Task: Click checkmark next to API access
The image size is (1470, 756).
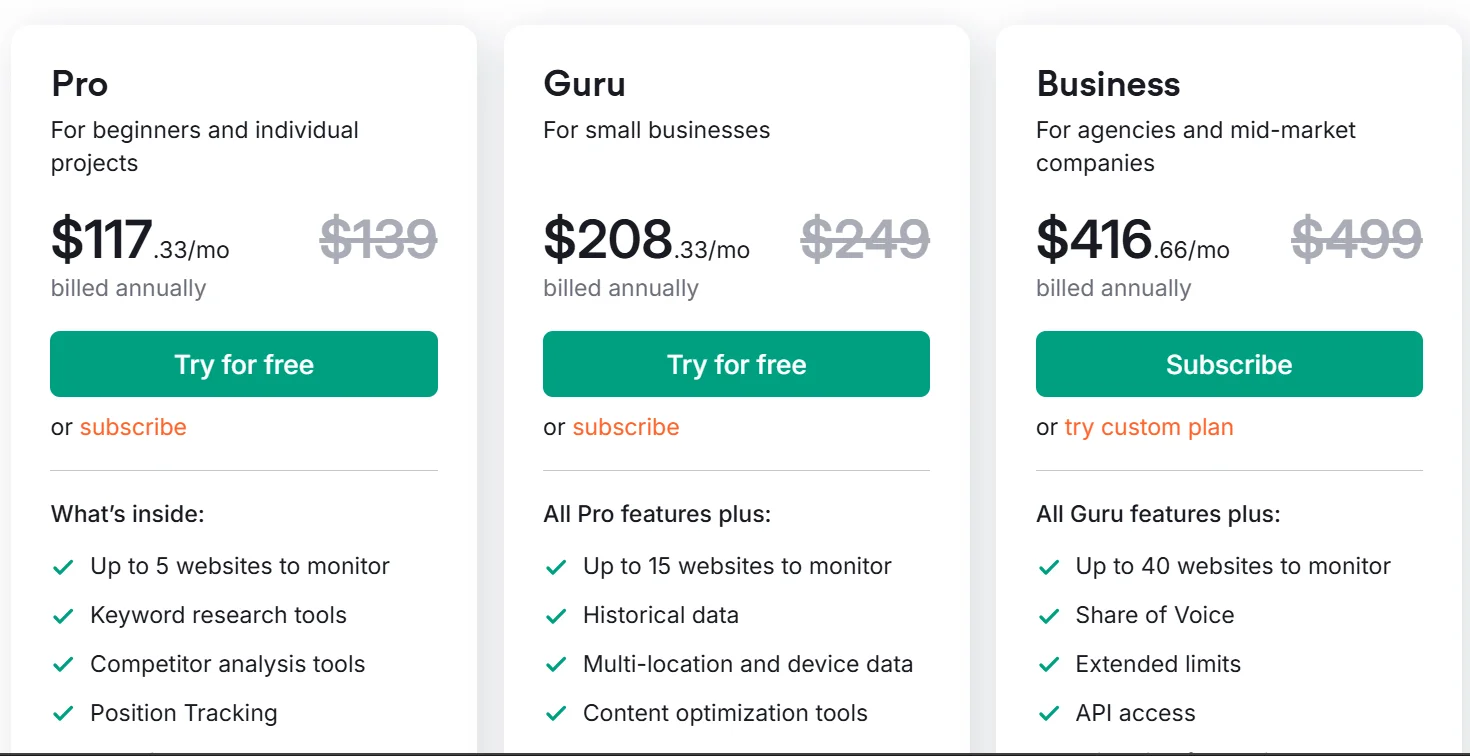Action: [x=1049, y=714]
